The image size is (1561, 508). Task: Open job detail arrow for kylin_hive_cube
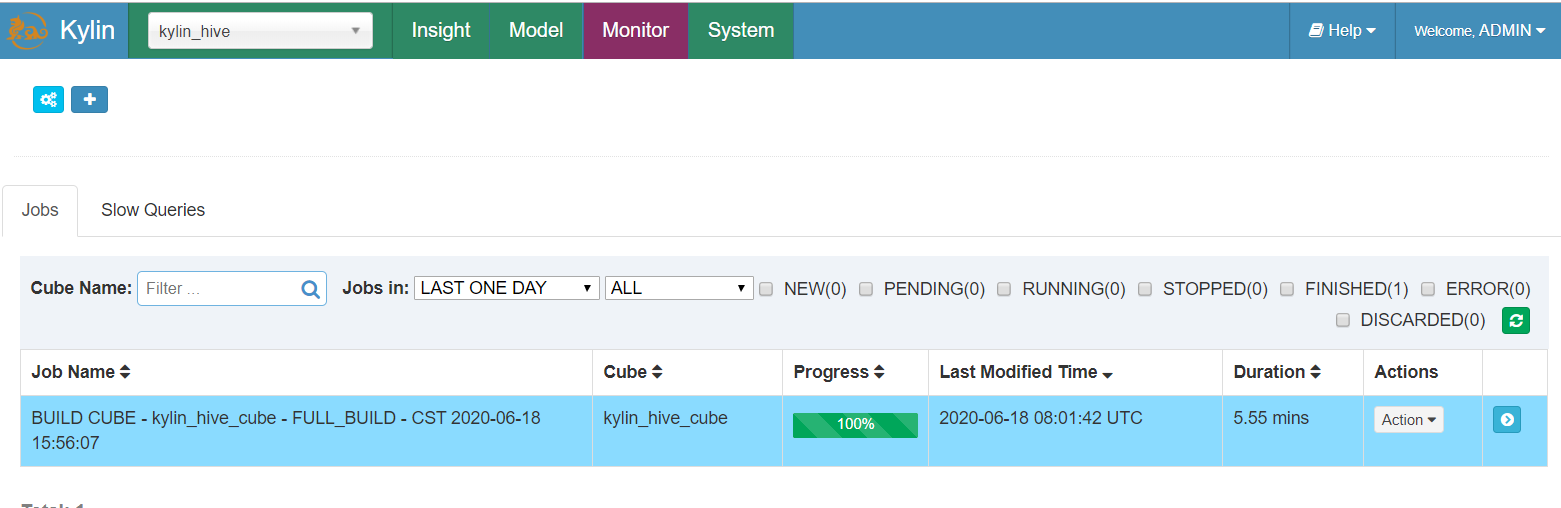click(1506, 420)
